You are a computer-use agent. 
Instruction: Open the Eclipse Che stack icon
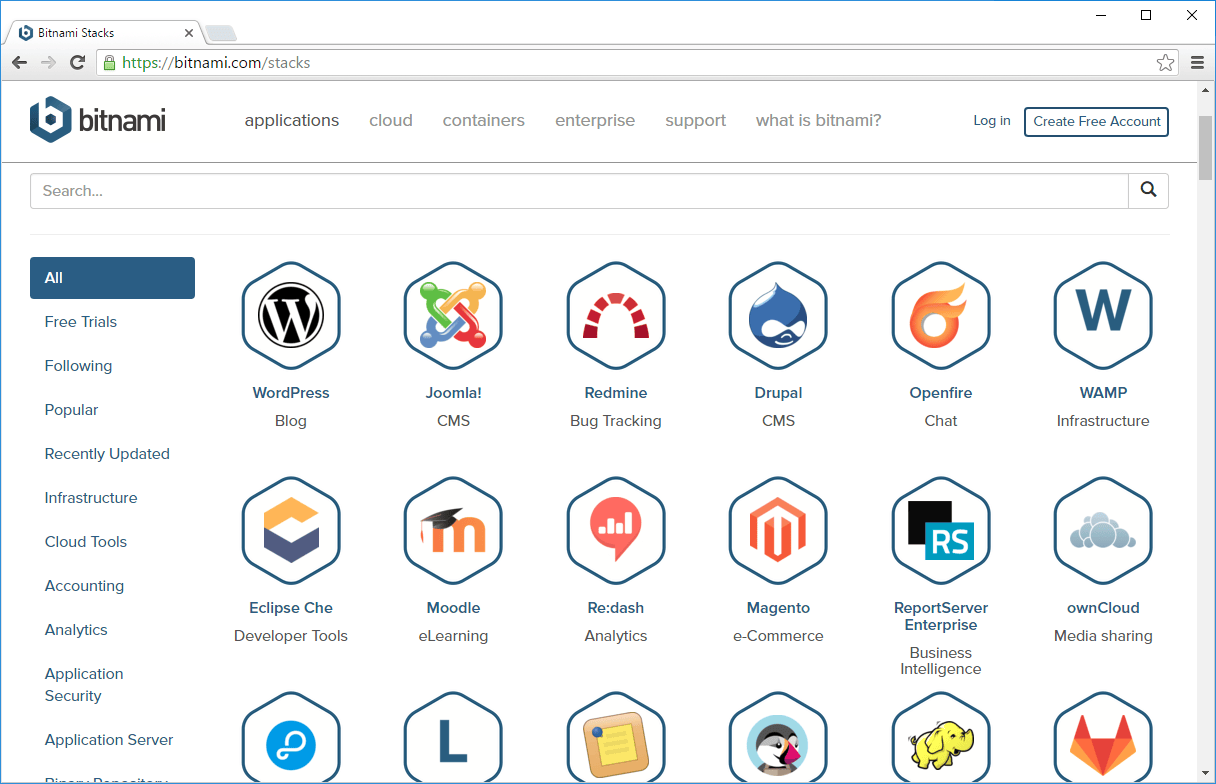(x=291, y=531)
